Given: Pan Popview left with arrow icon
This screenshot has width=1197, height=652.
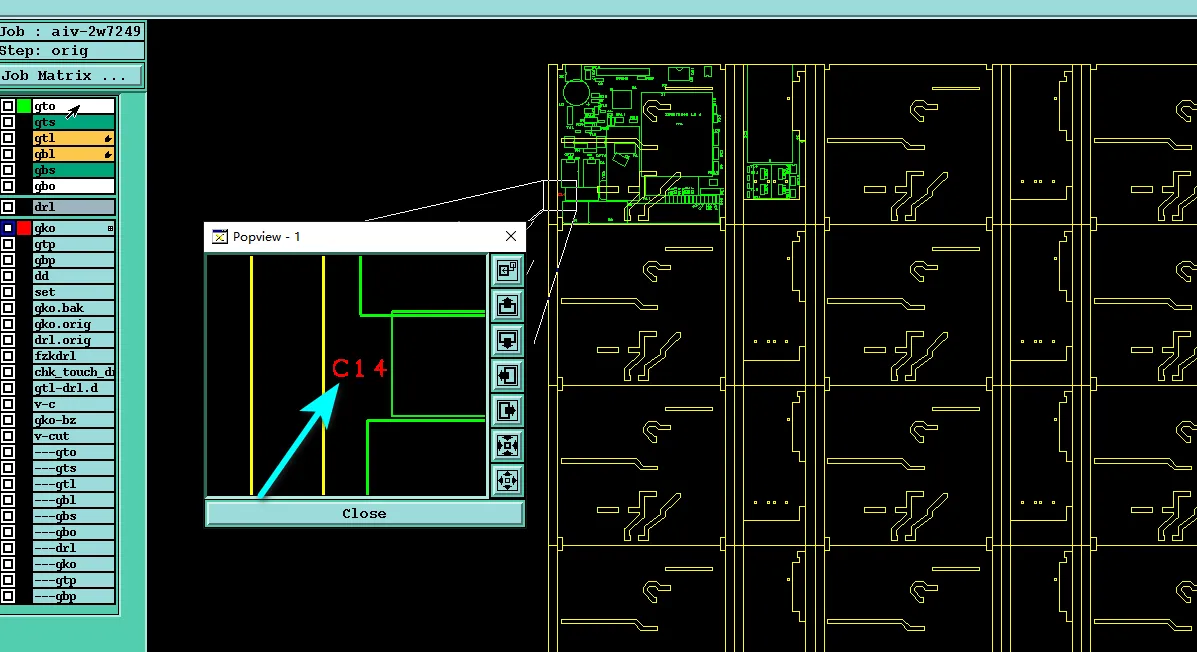Looking at the screenshot, I should (507, 376).
